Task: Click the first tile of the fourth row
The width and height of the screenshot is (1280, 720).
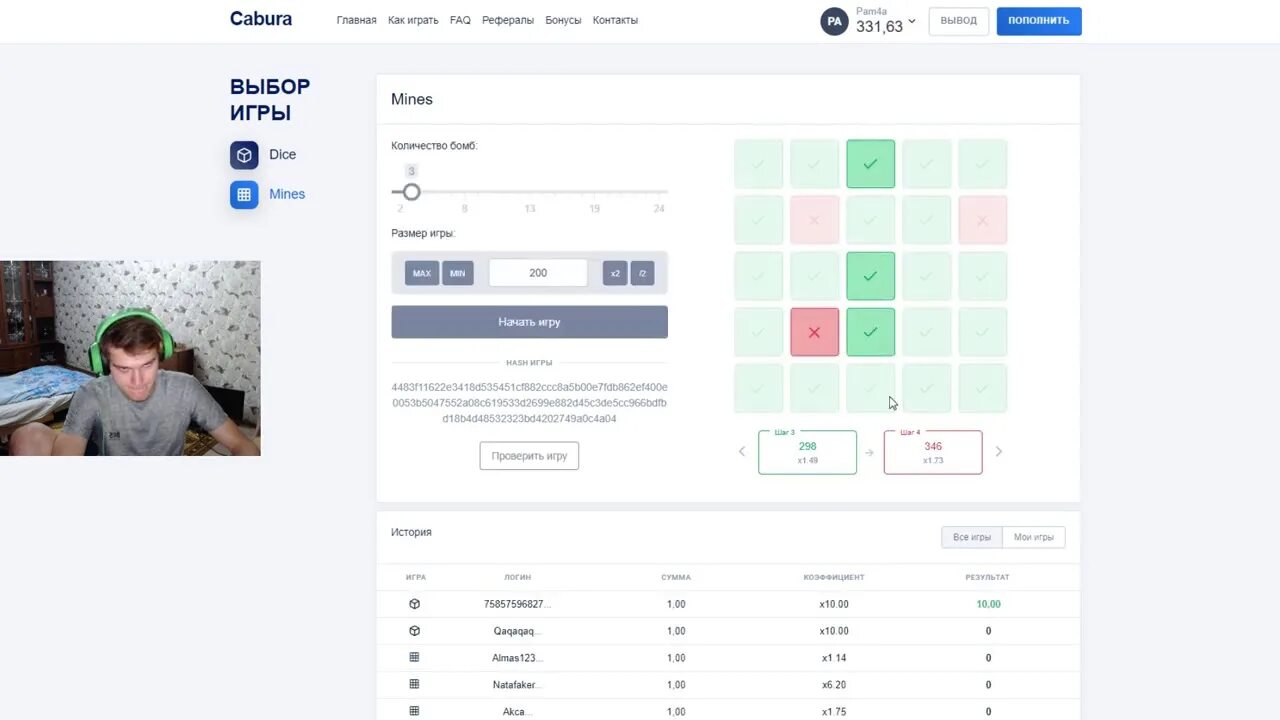Action: (758, 332)
